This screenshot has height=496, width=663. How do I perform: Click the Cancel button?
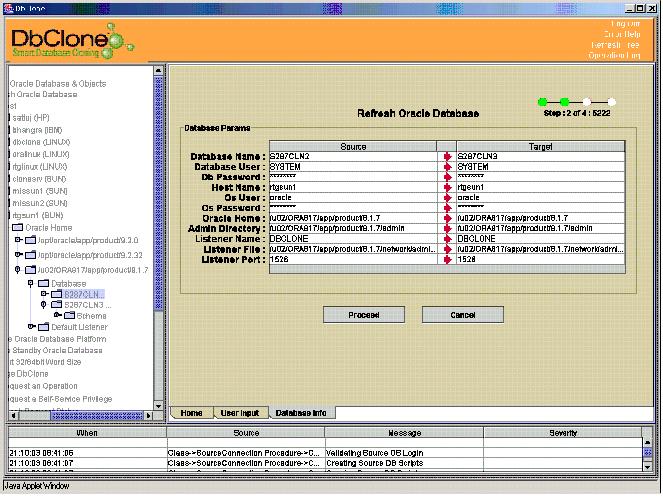tap(463, 315)
